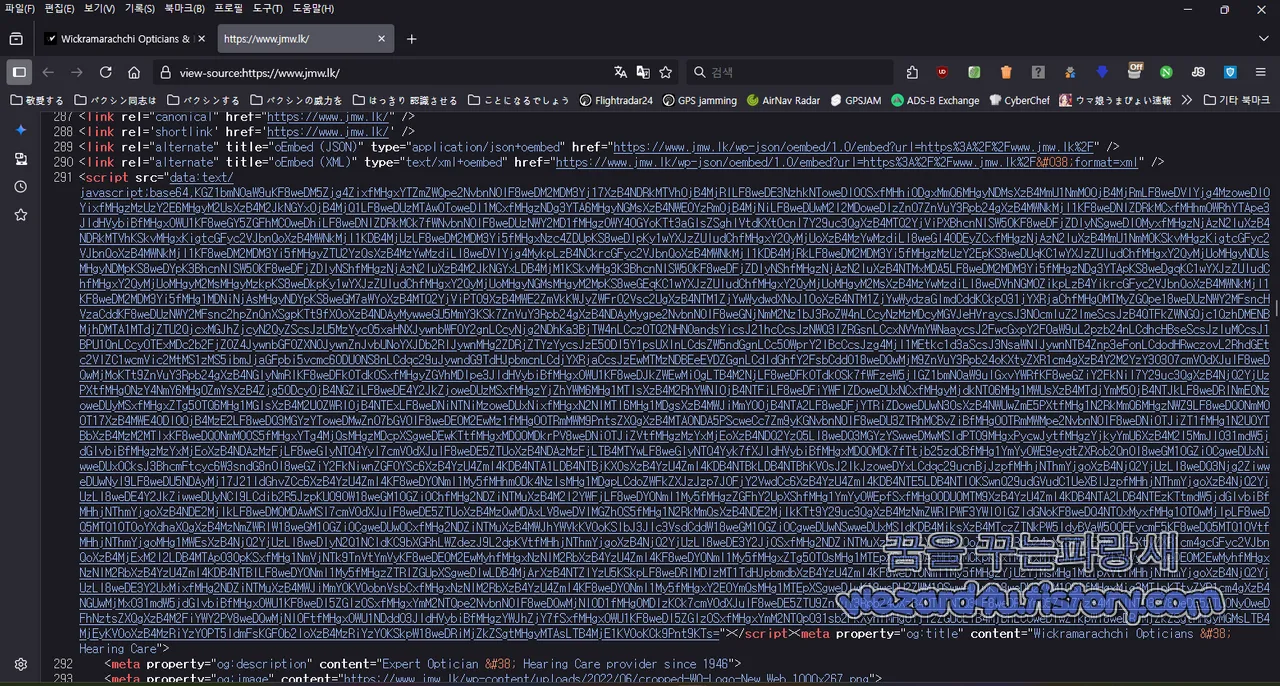
Task: Toggle the Off-labeled trash can extension
Action: [x=1135, y=72]
